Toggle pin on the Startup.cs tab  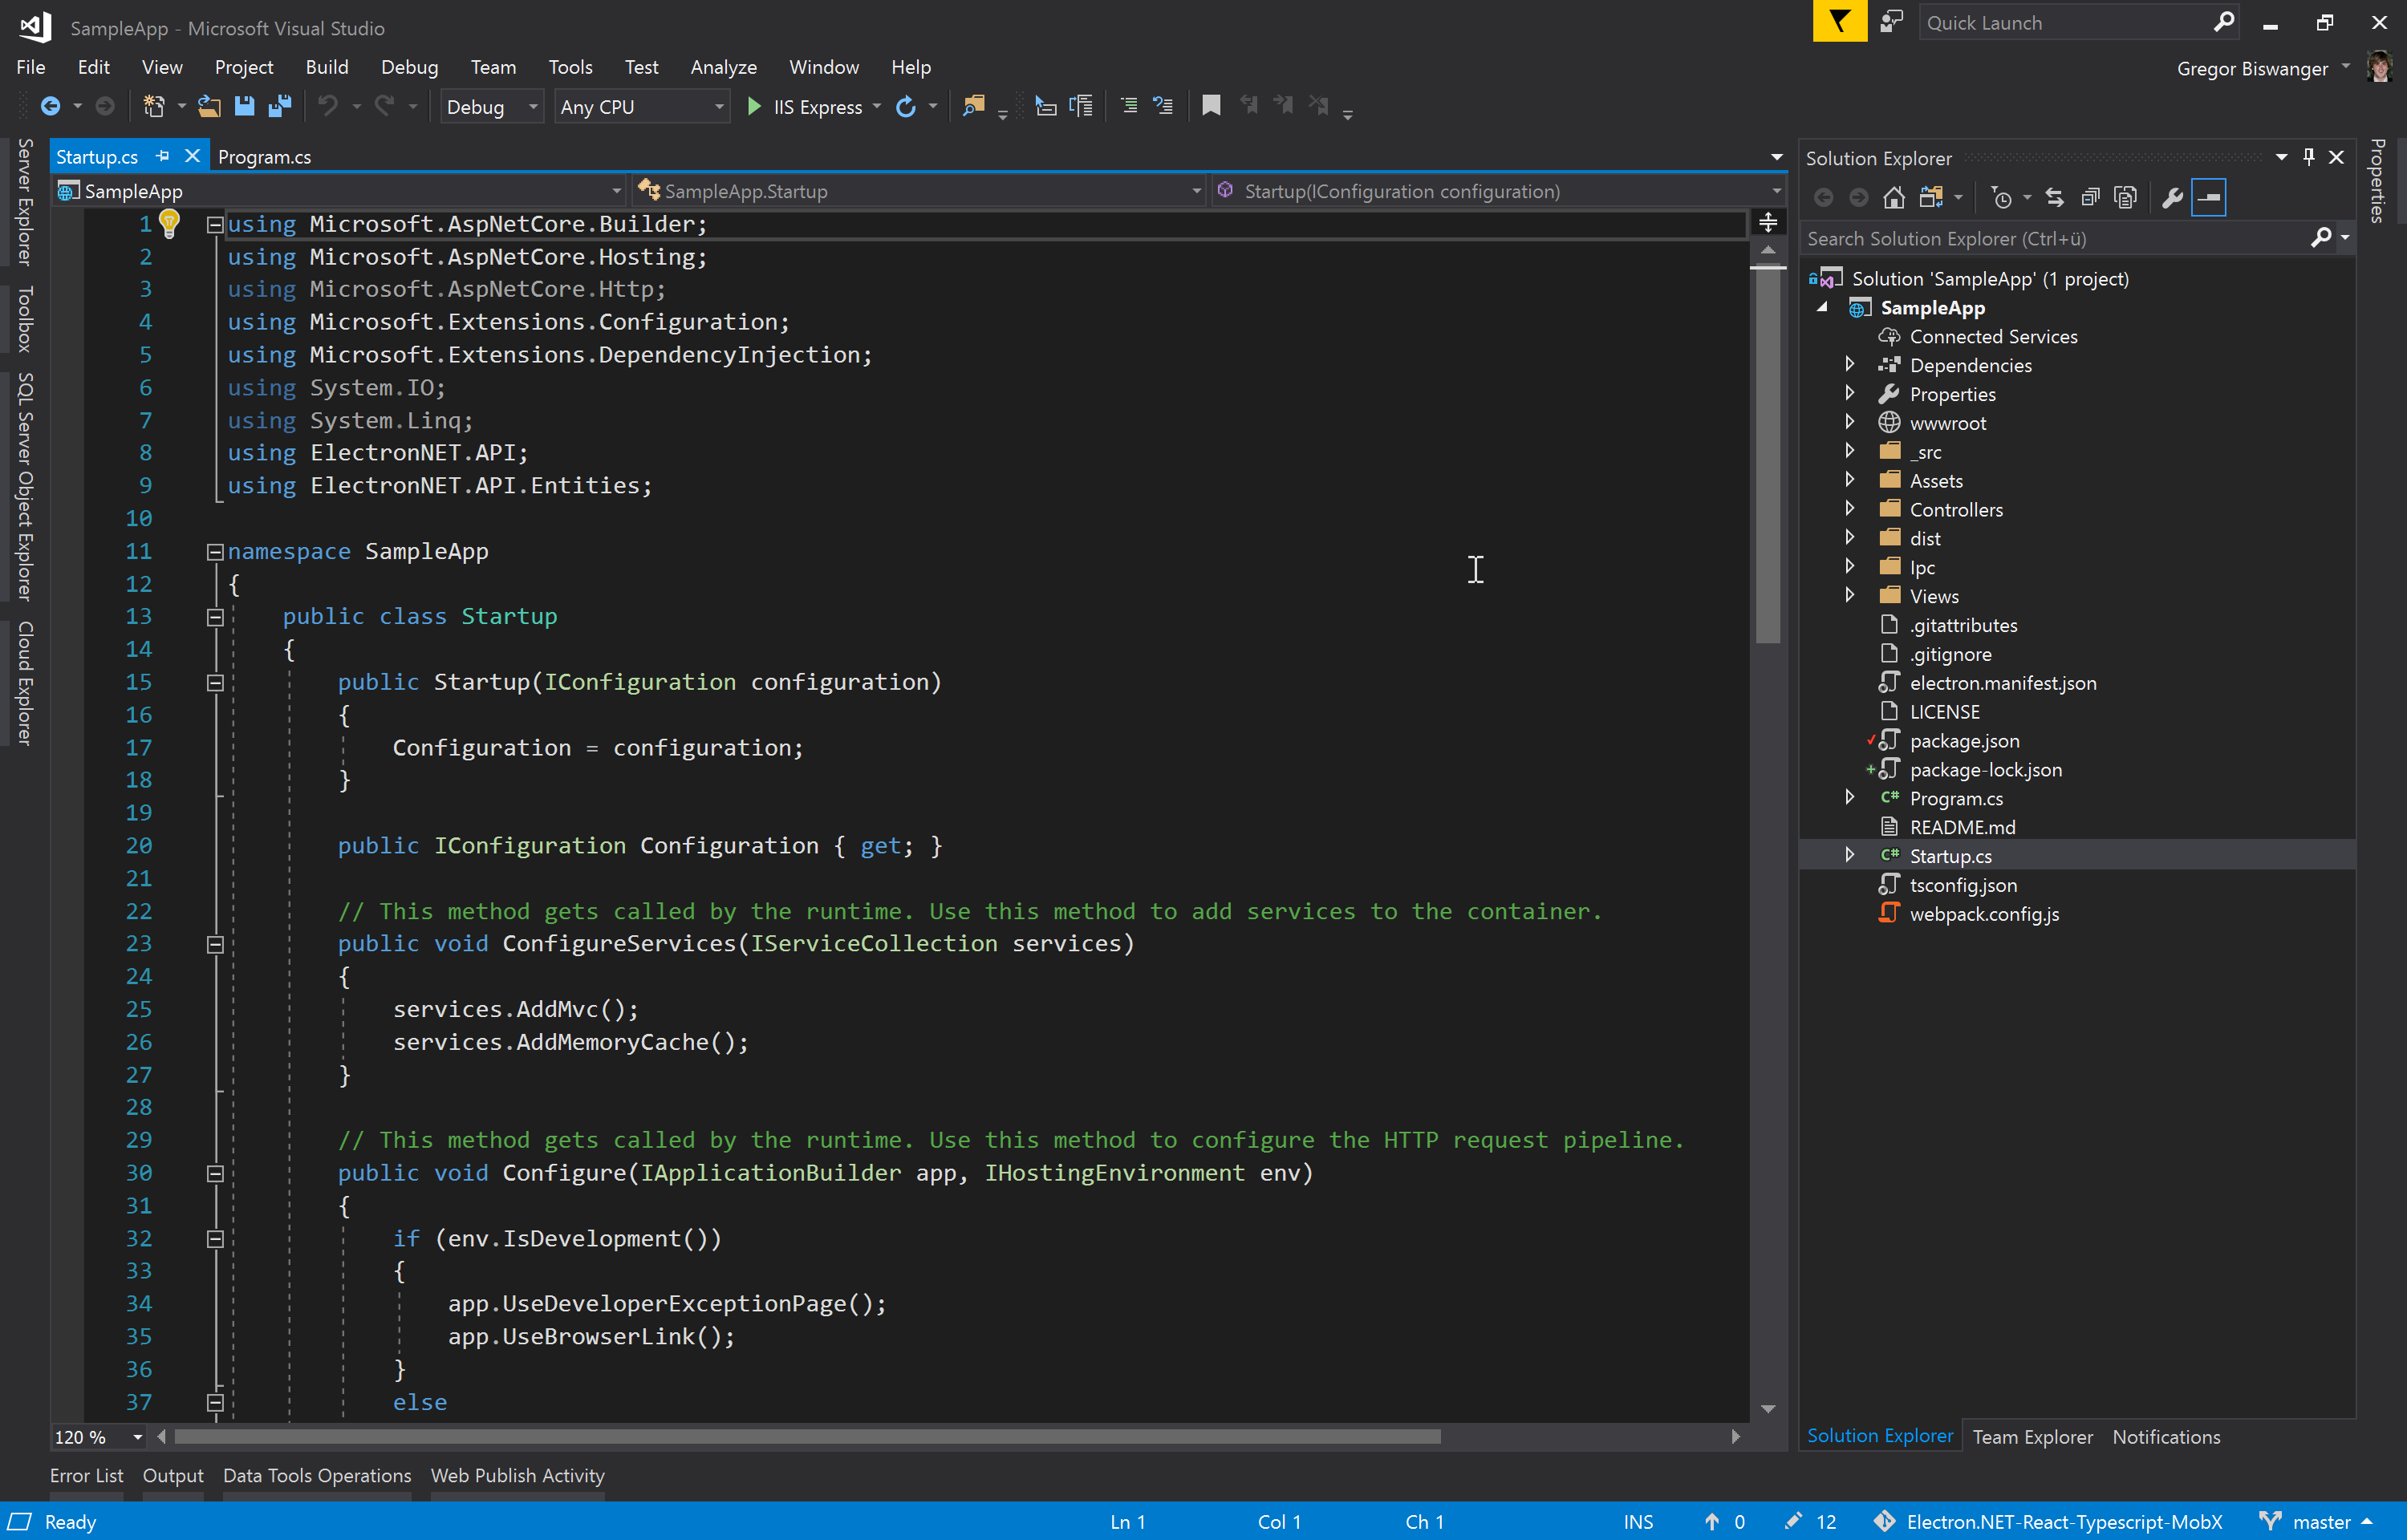coord(163,156)
